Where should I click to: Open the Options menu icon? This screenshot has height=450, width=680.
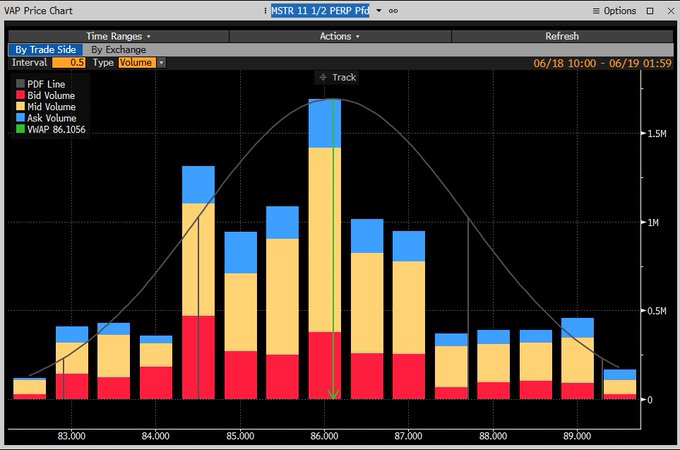596,11
